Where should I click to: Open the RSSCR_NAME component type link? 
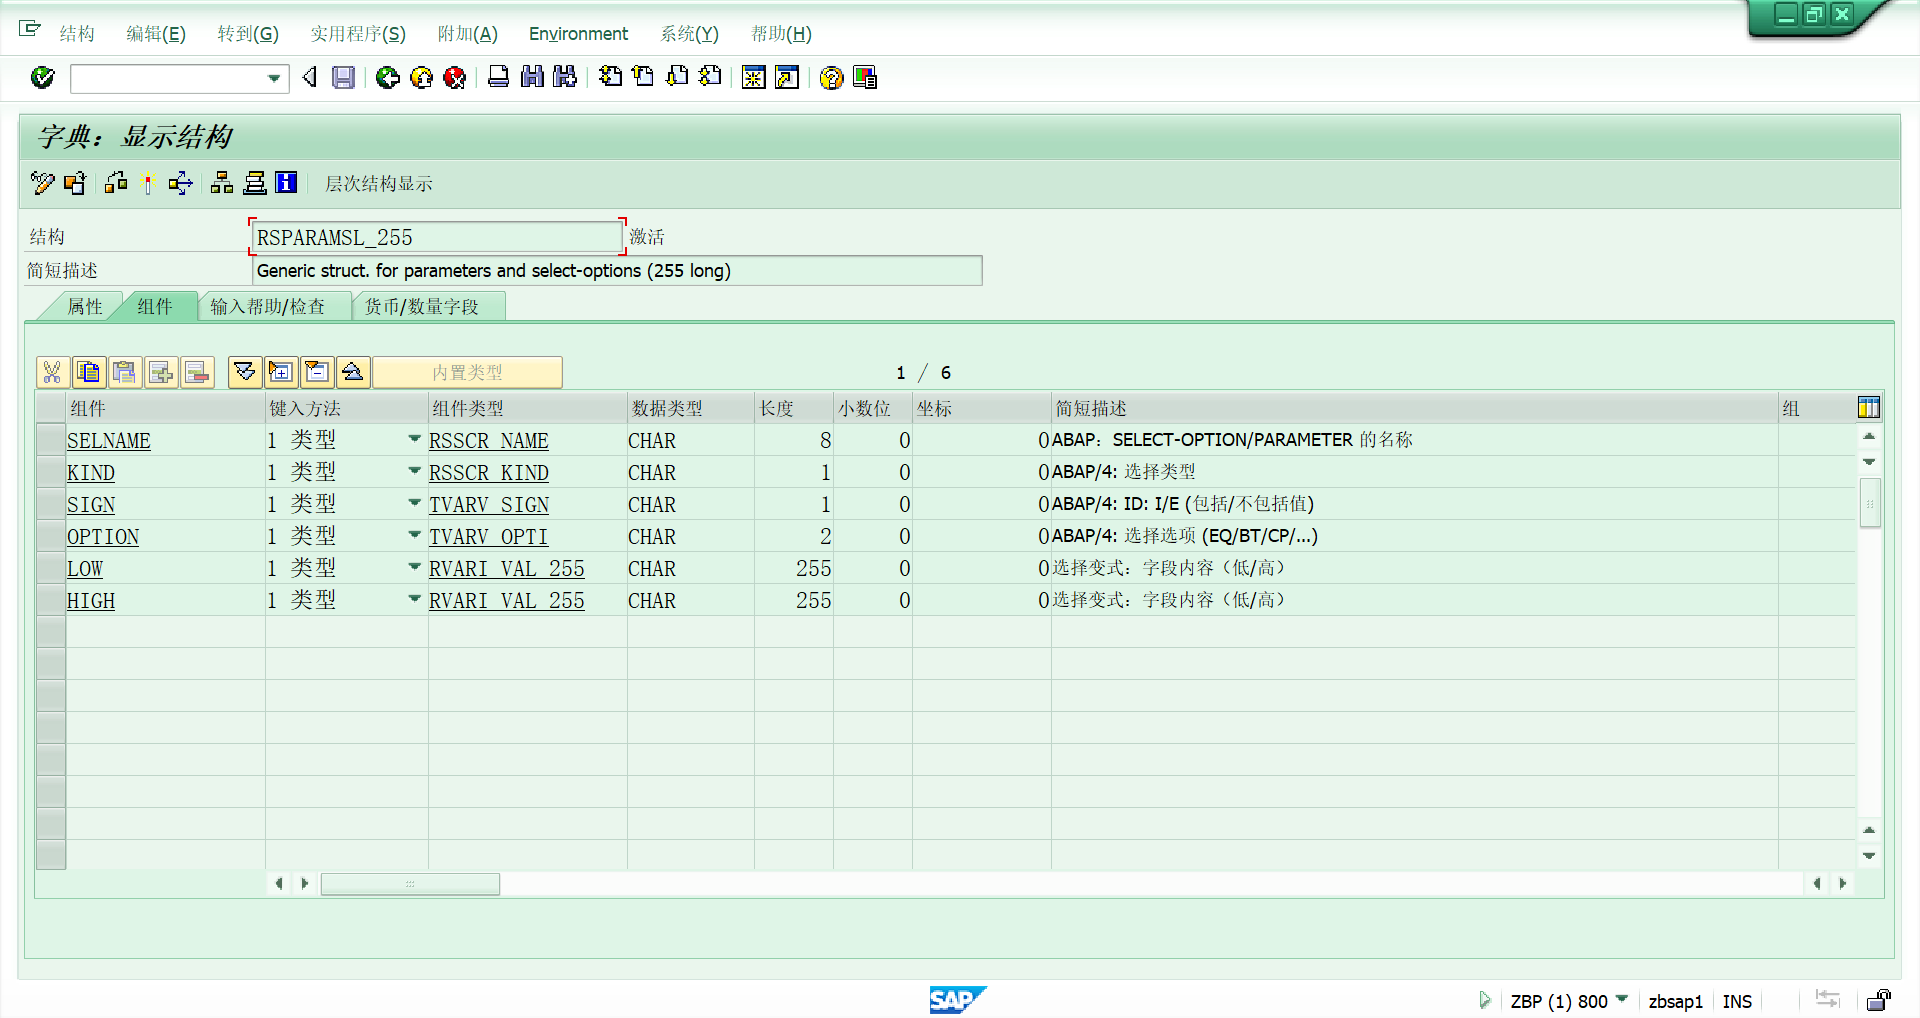(489, 440)
